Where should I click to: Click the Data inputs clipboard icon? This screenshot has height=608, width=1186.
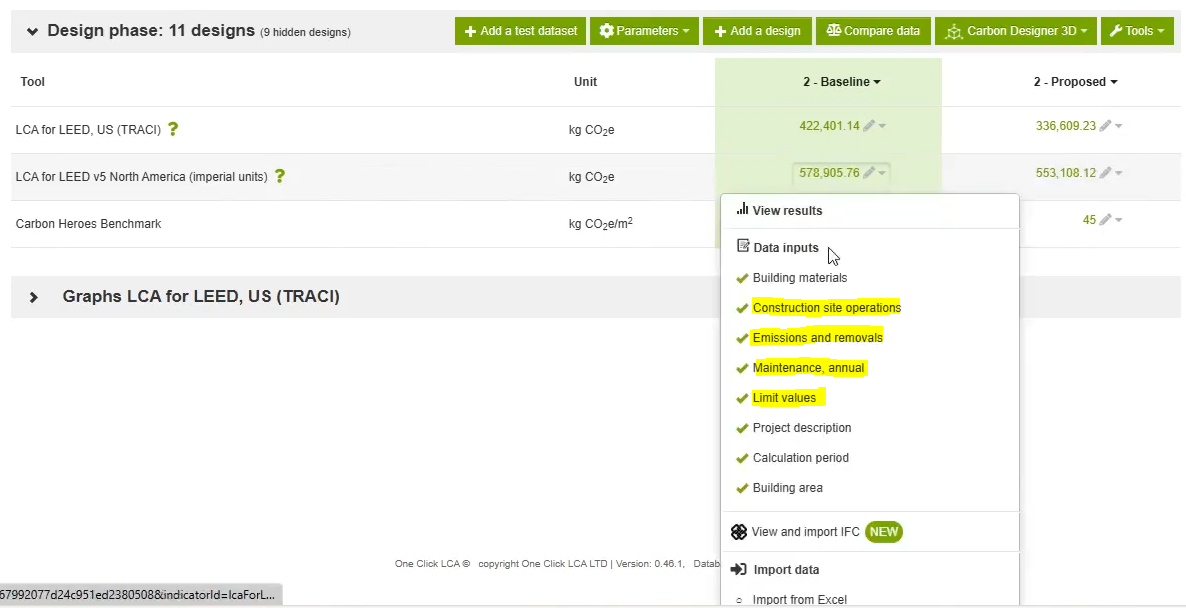744,246
